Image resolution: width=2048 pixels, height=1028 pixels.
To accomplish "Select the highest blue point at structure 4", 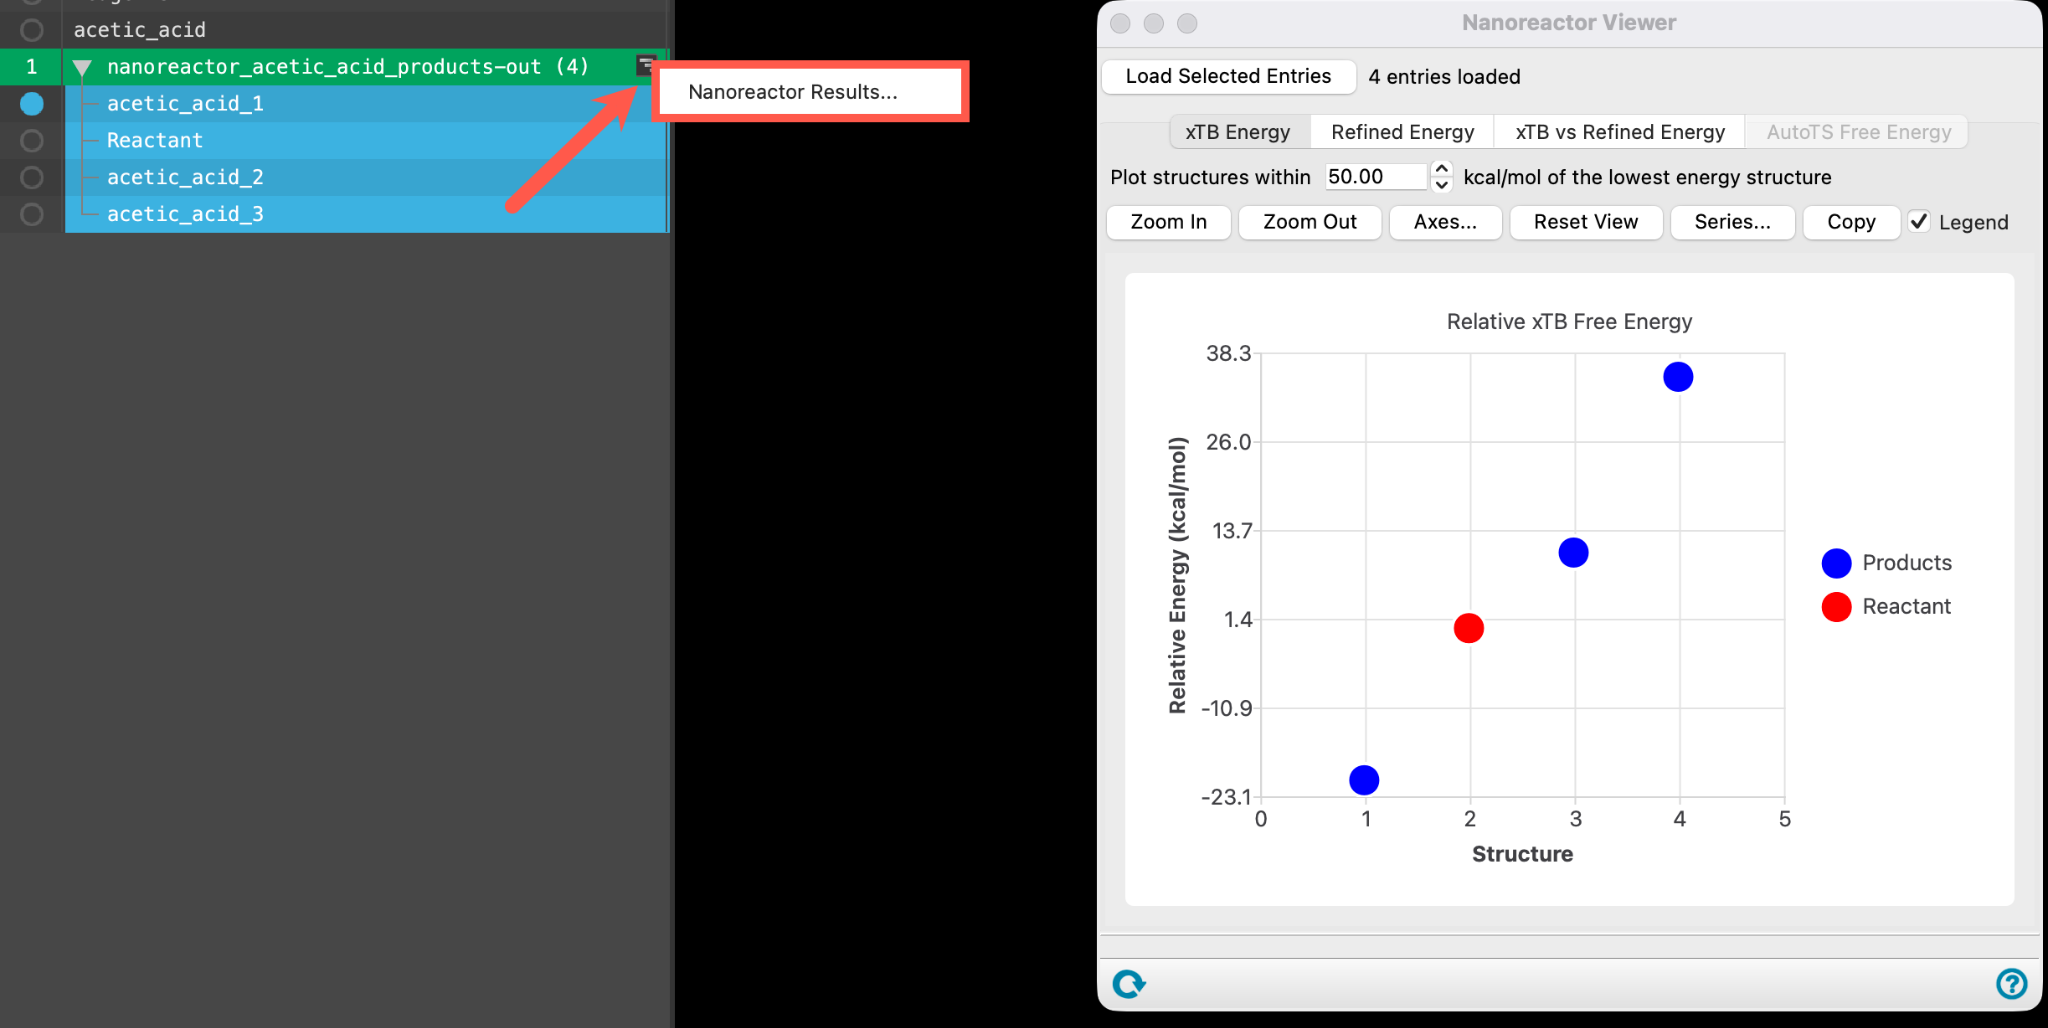I will point(1678,377).
